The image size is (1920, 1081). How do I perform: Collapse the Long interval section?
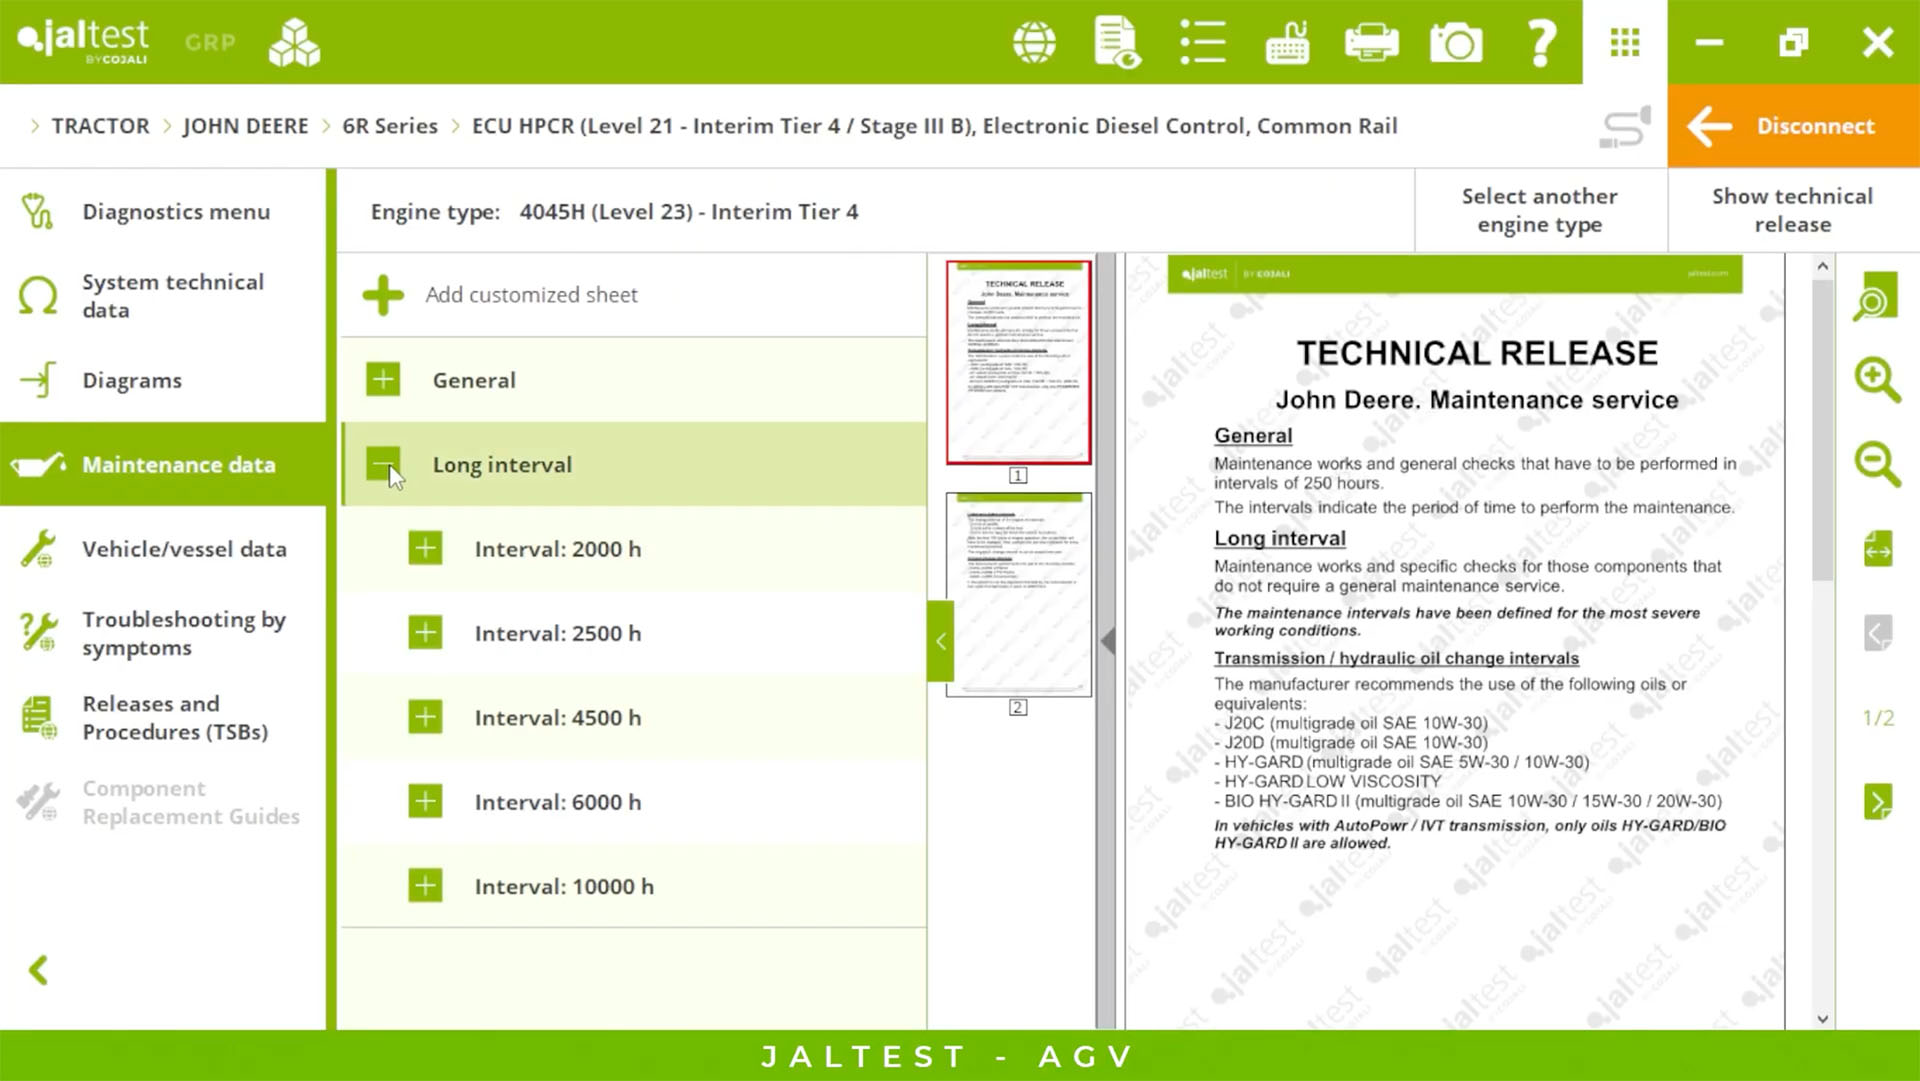383,464
